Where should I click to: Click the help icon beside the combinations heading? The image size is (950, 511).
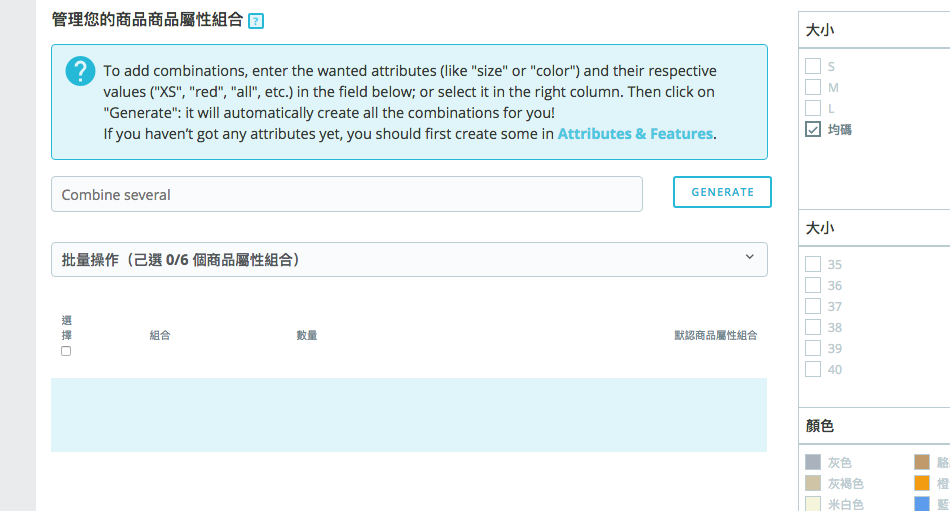pyautogui.click(x=256, y=21)
